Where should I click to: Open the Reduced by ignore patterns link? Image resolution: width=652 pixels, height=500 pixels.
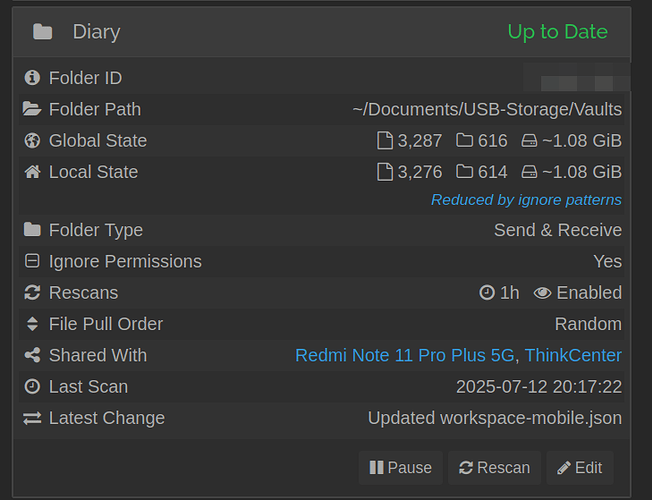(x=526, y=200)
